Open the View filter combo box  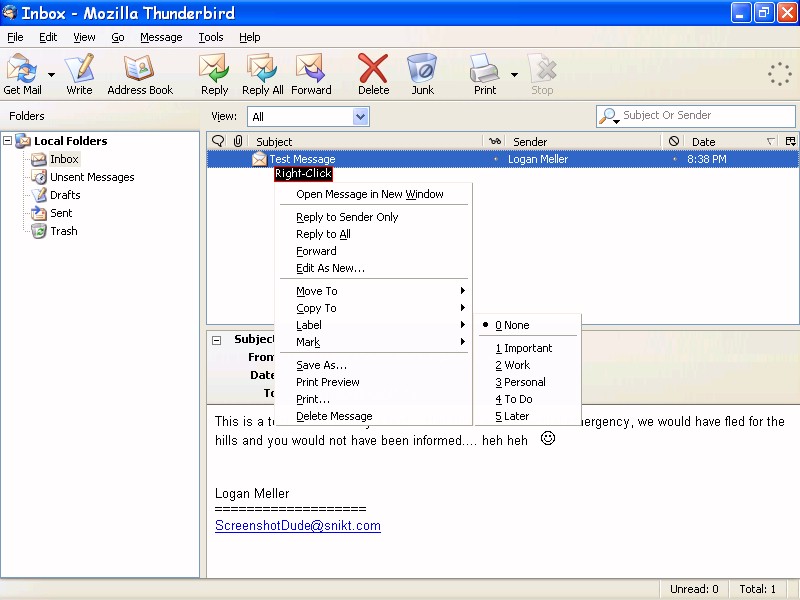(308, 117)
